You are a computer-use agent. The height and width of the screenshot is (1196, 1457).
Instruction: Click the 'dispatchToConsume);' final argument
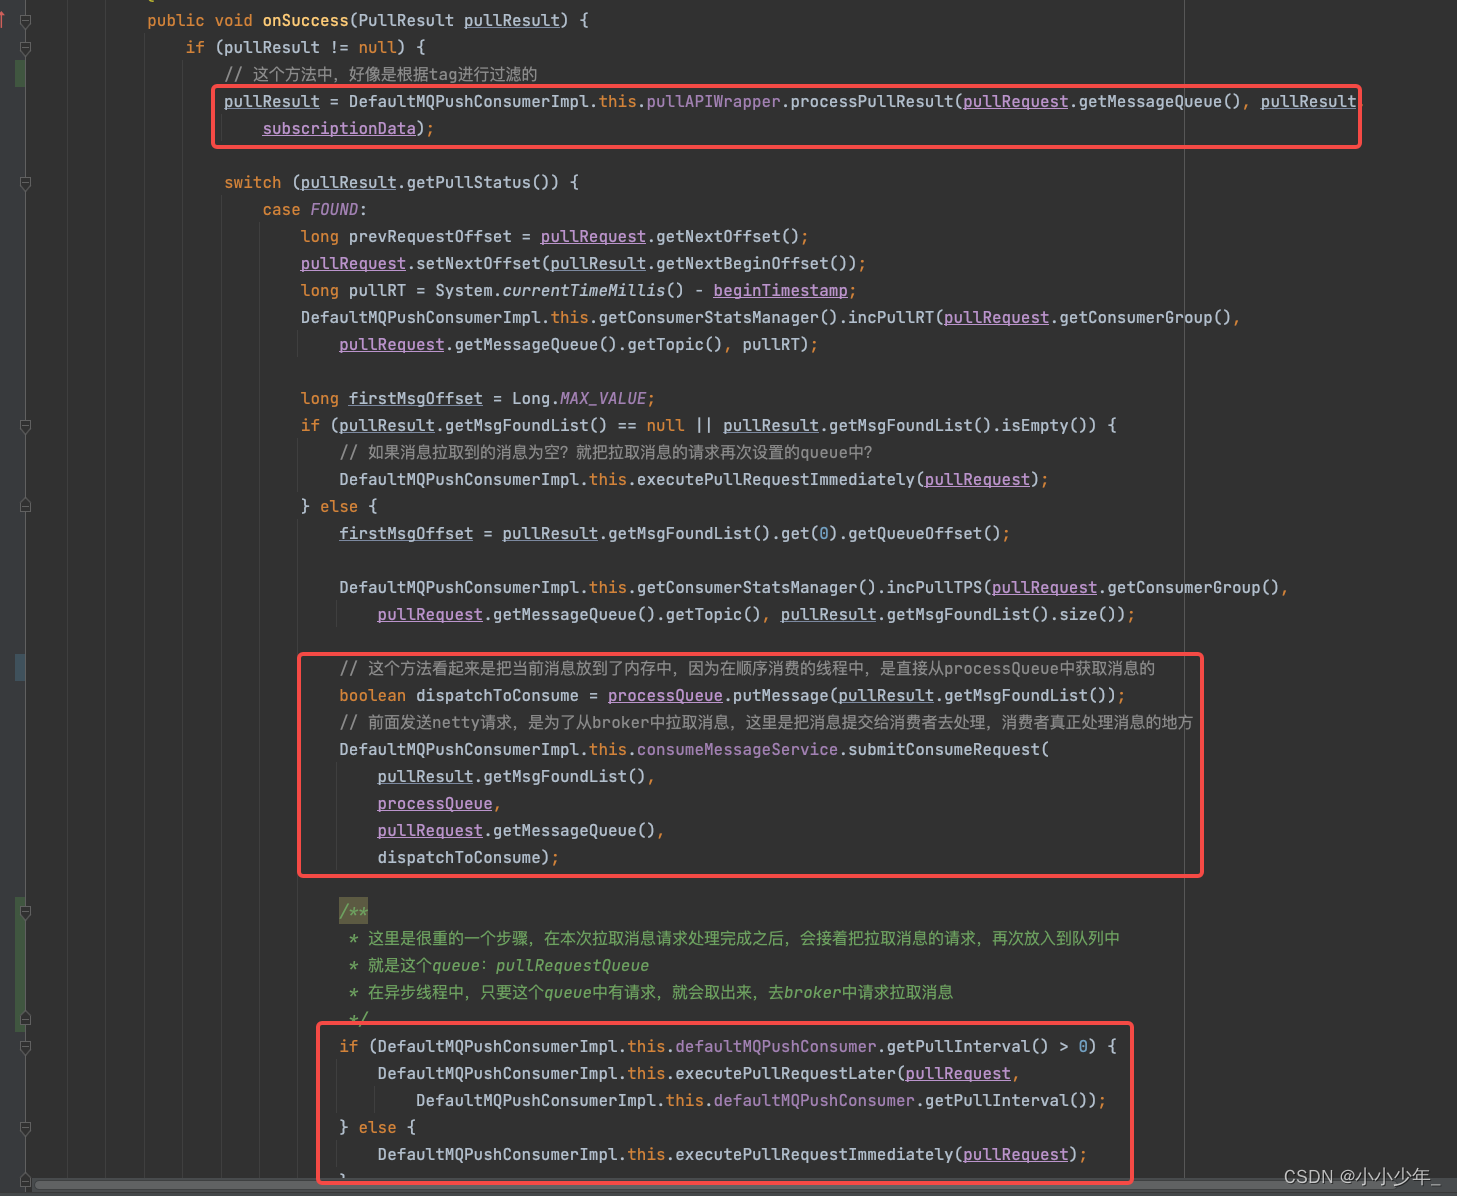[468, 857]
